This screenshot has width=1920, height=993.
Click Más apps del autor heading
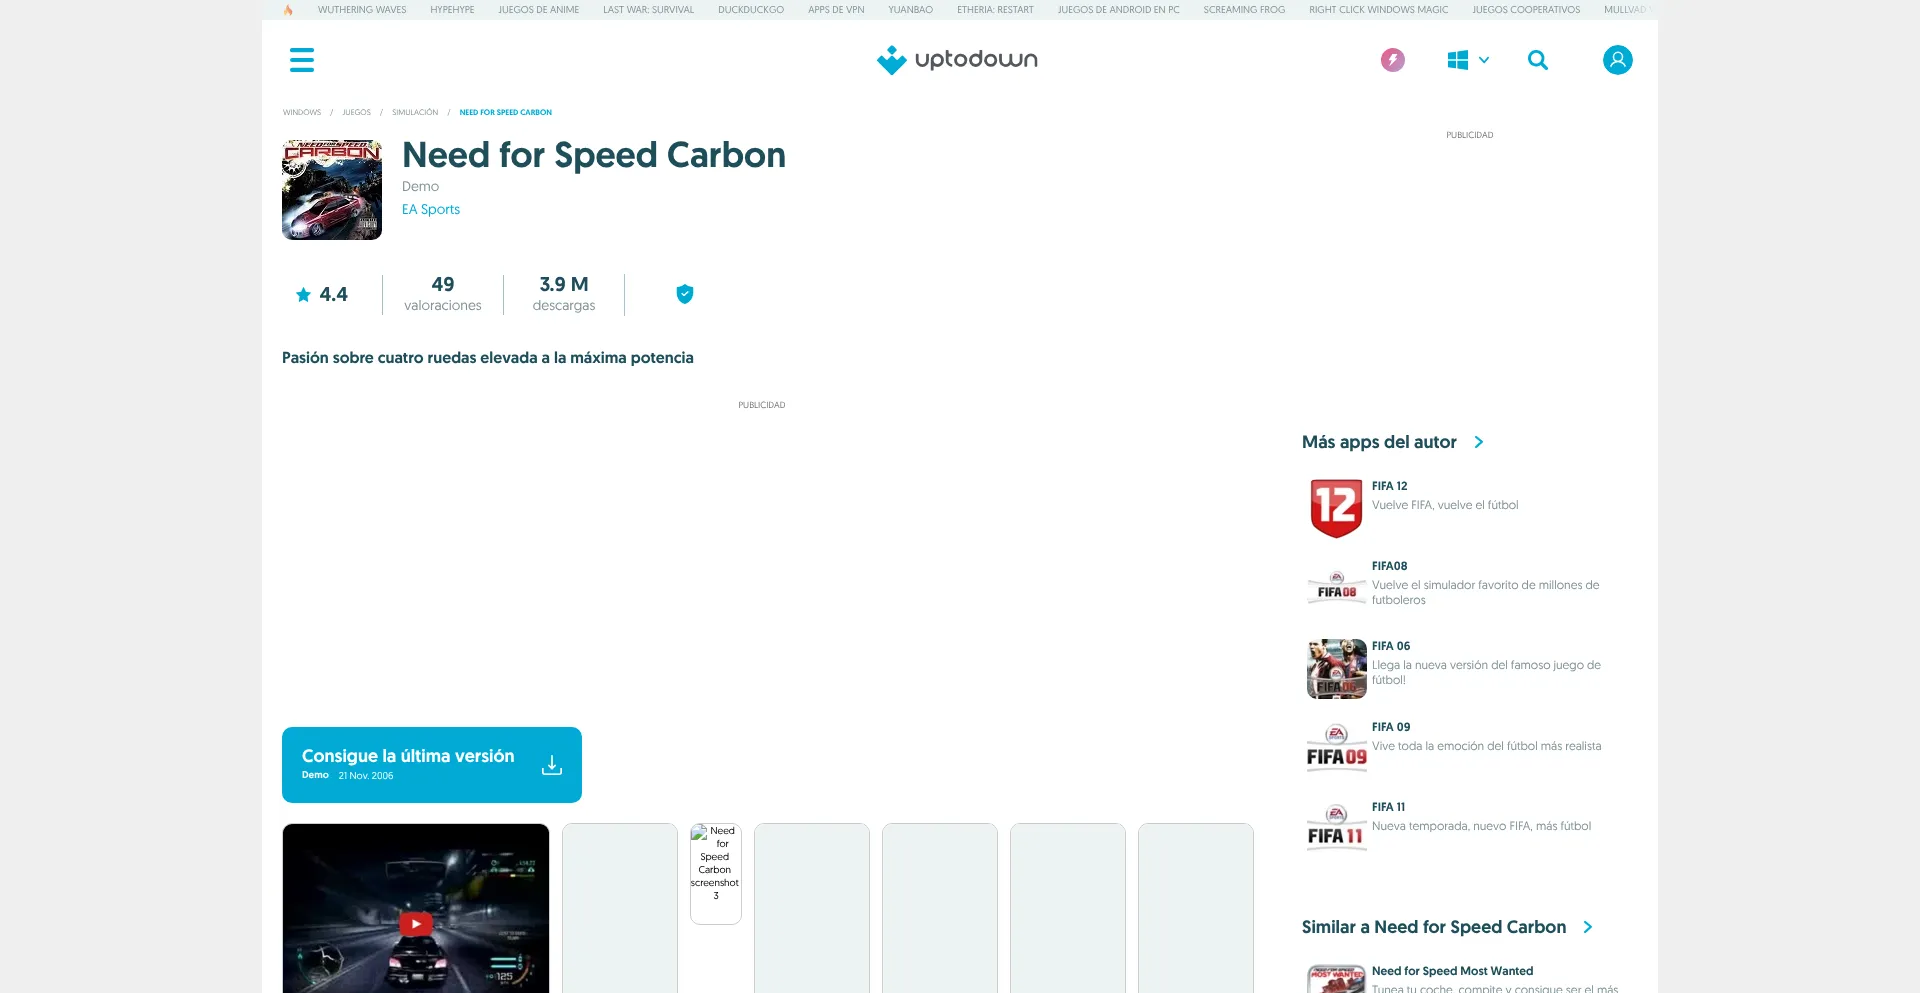(x=1379, y=442)
